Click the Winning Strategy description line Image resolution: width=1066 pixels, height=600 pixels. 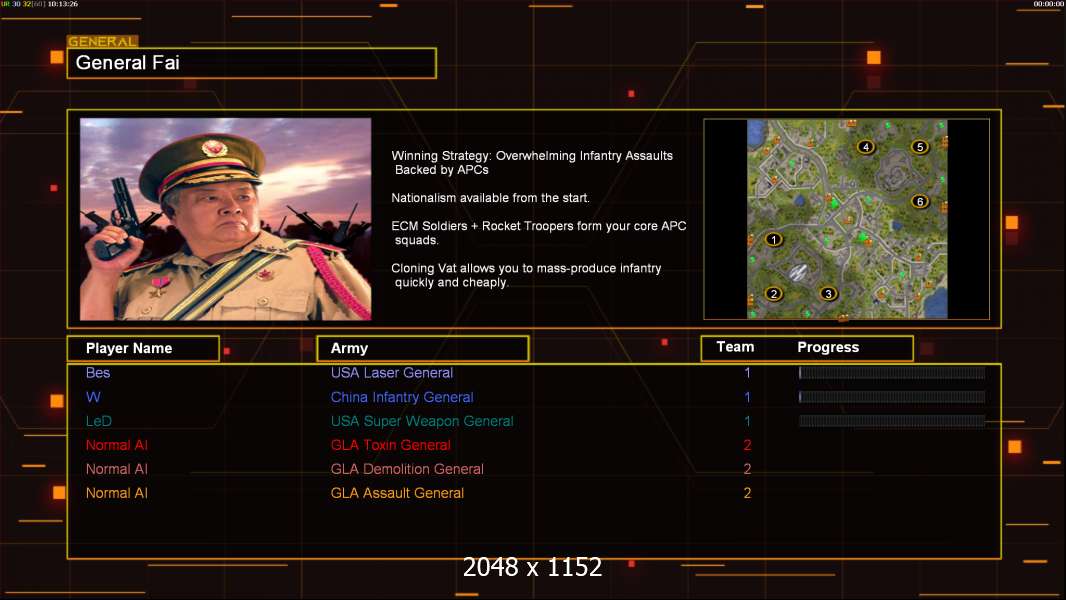pos(532,162)
